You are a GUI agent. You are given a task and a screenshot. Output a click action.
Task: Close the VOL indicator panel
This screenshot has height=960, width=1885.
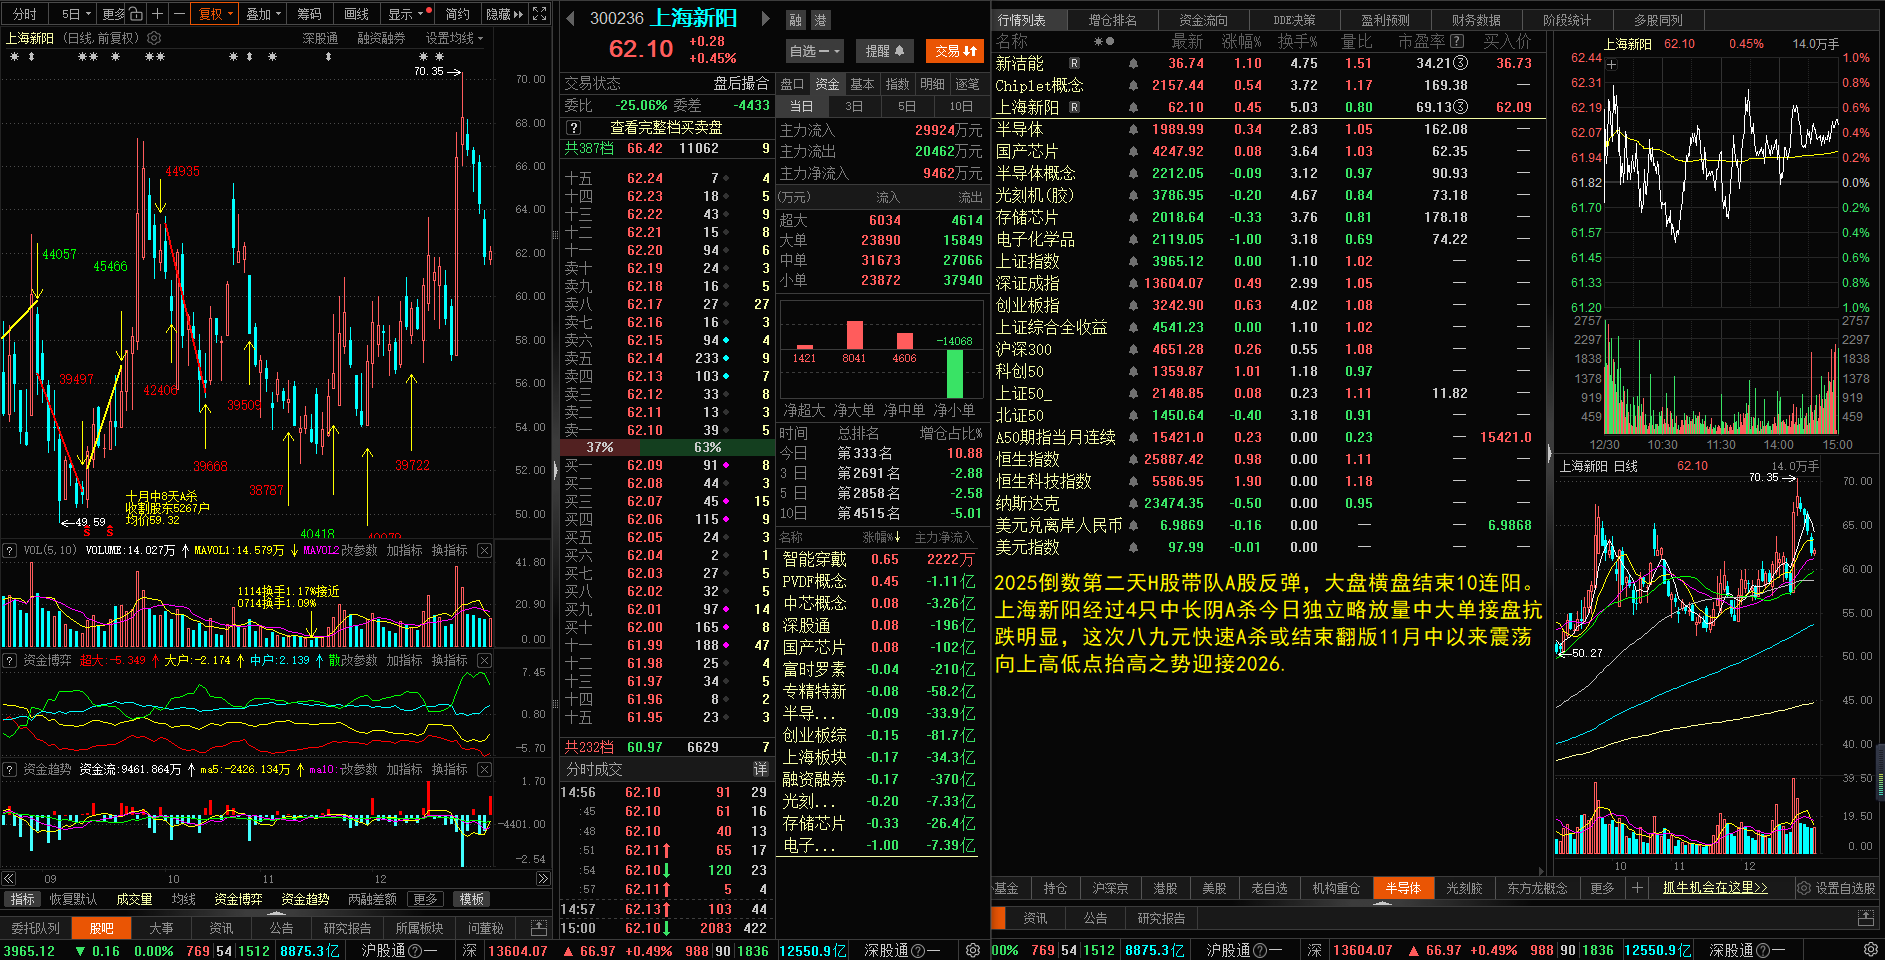[484, 550]
